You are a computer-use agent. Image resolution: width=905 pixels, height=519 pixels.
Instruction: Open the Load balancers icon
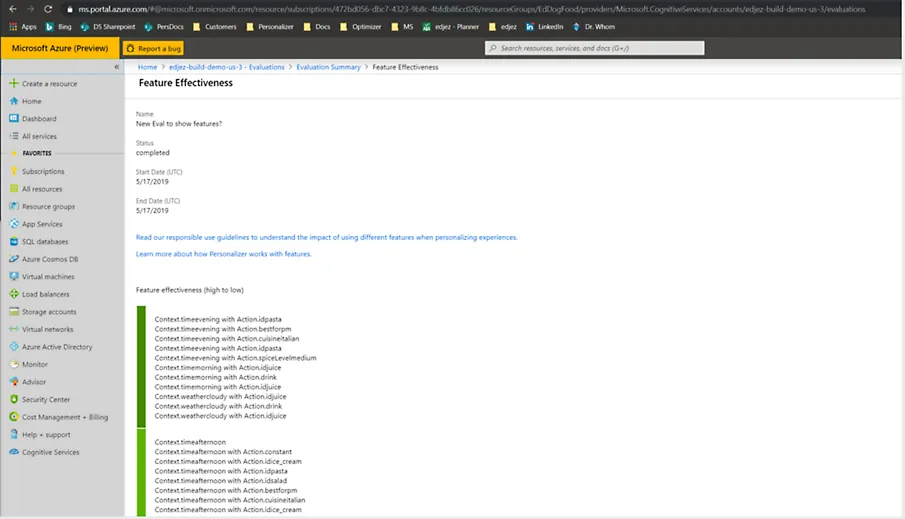(x=14, y=294)
